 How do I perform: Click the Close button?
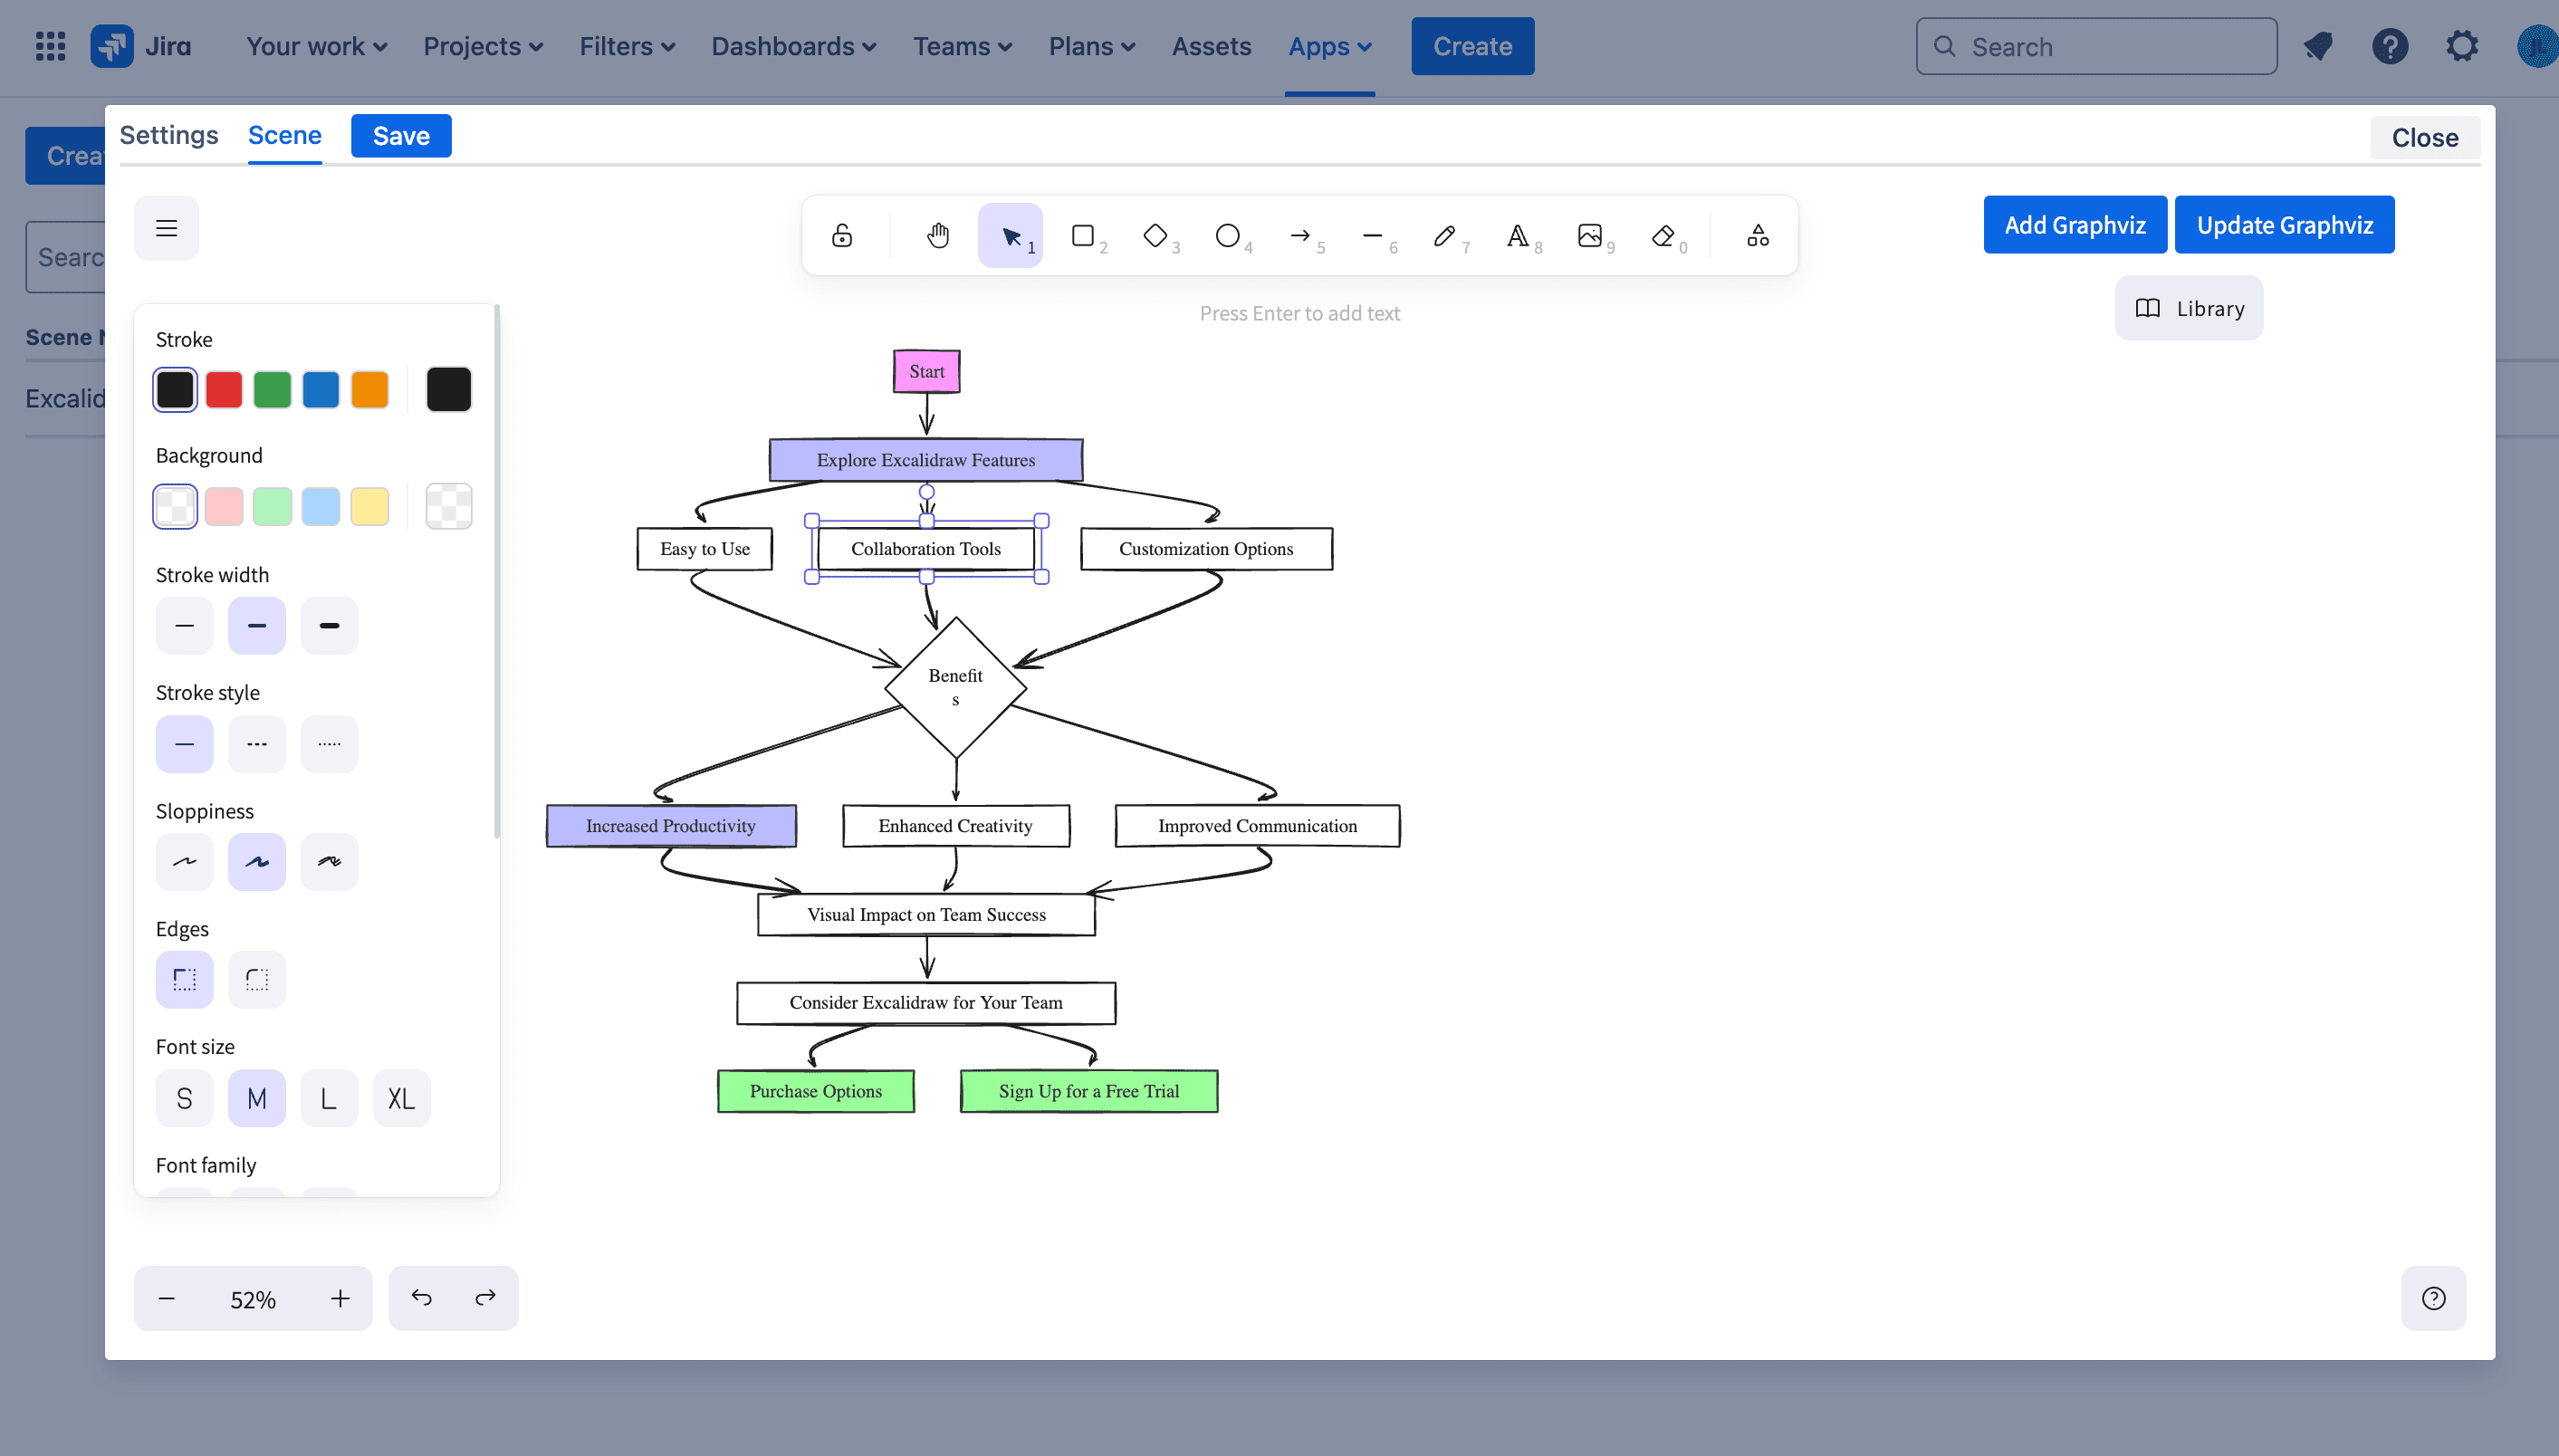click(x=2425, y=137)
